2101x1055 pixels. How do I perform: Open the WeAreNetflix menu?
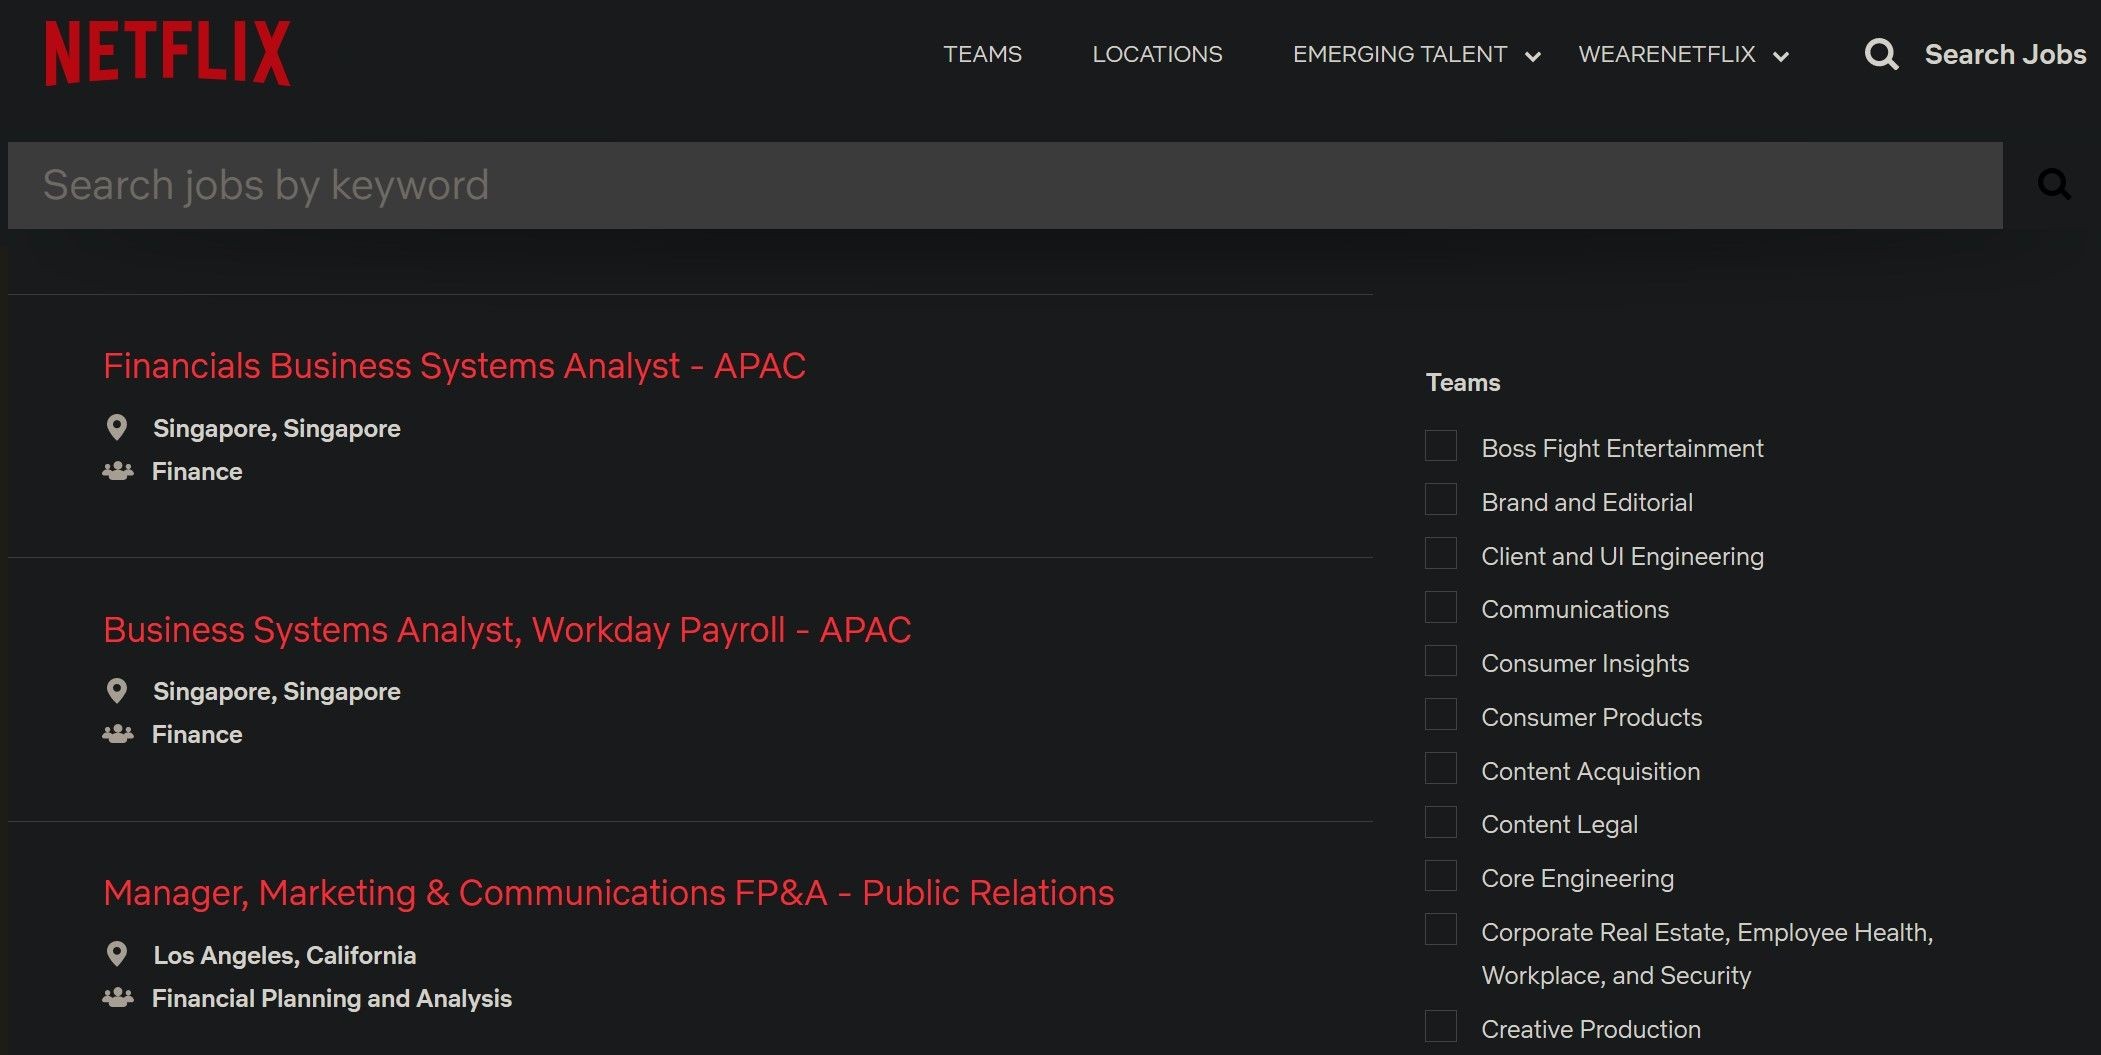tap(1667, 54)
